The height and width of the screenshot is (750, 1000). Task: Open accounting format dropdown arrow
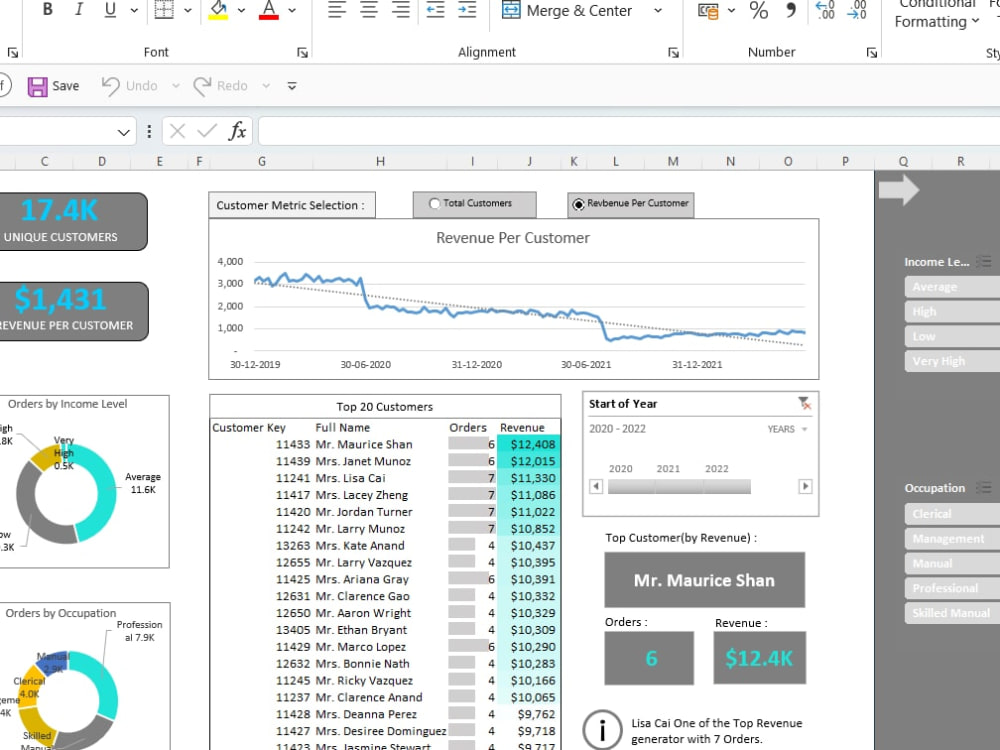(732, 10)
